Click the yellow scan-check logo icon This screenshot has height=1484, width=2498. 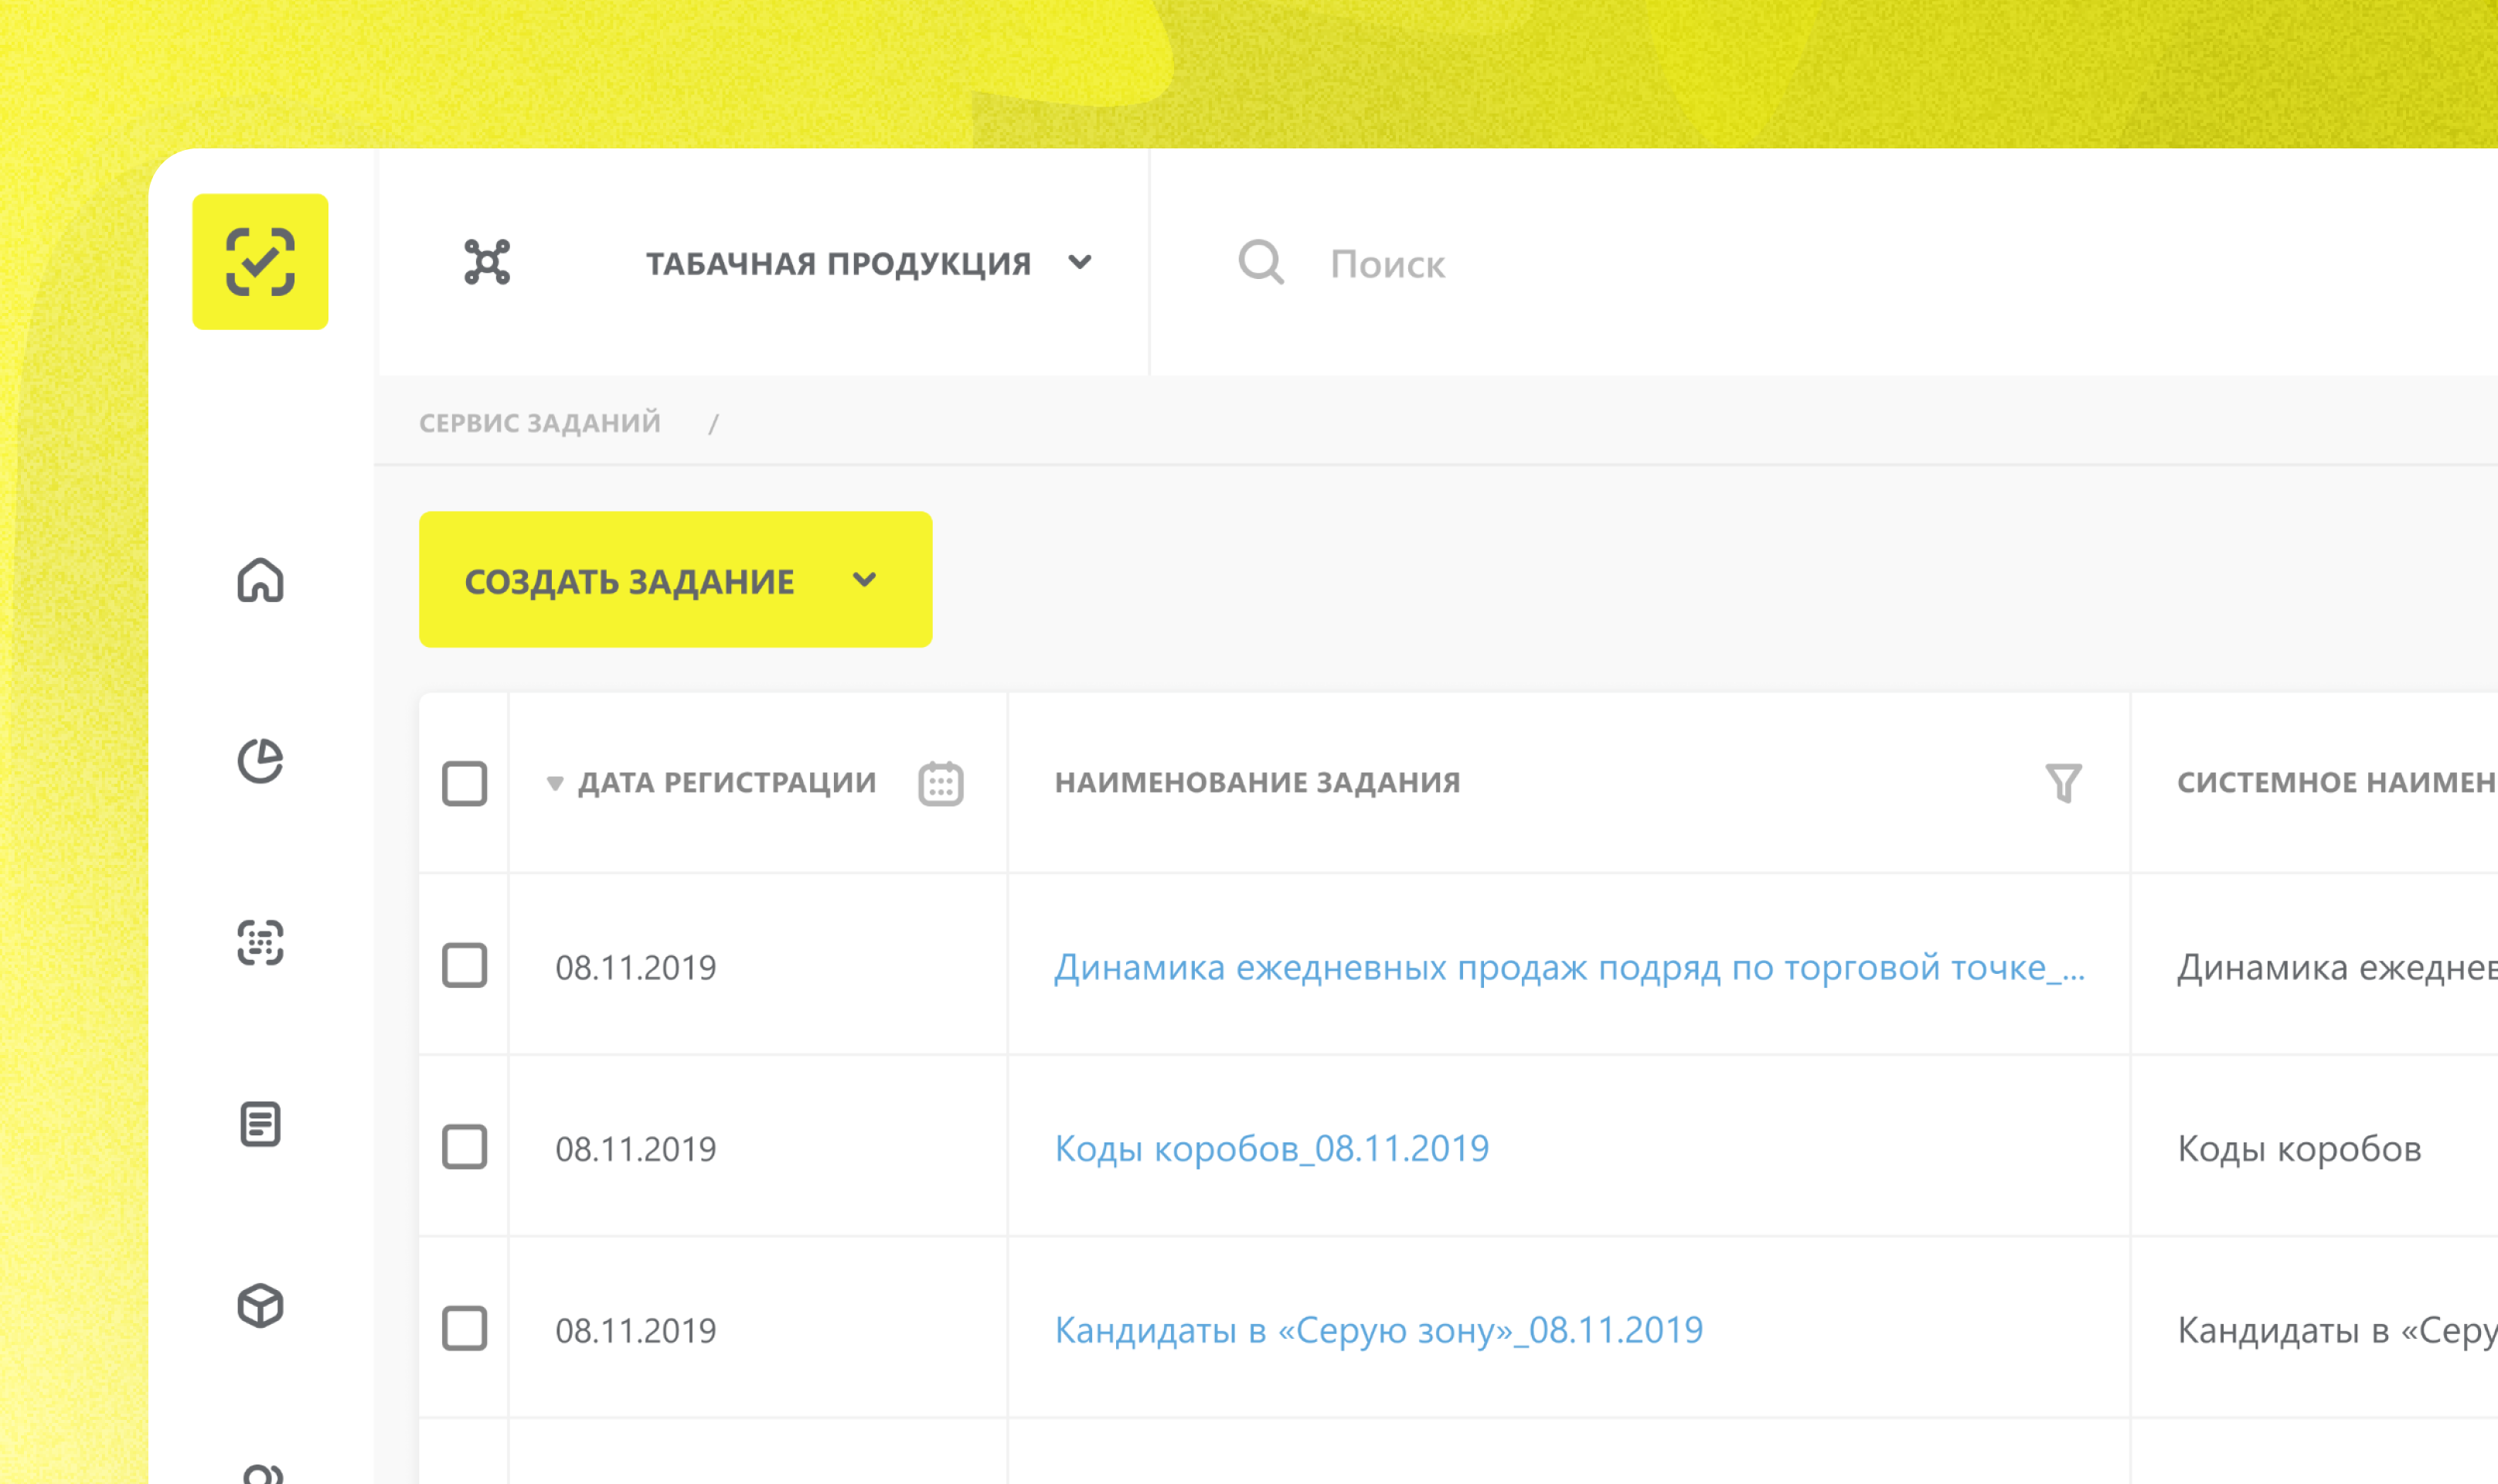260,262
